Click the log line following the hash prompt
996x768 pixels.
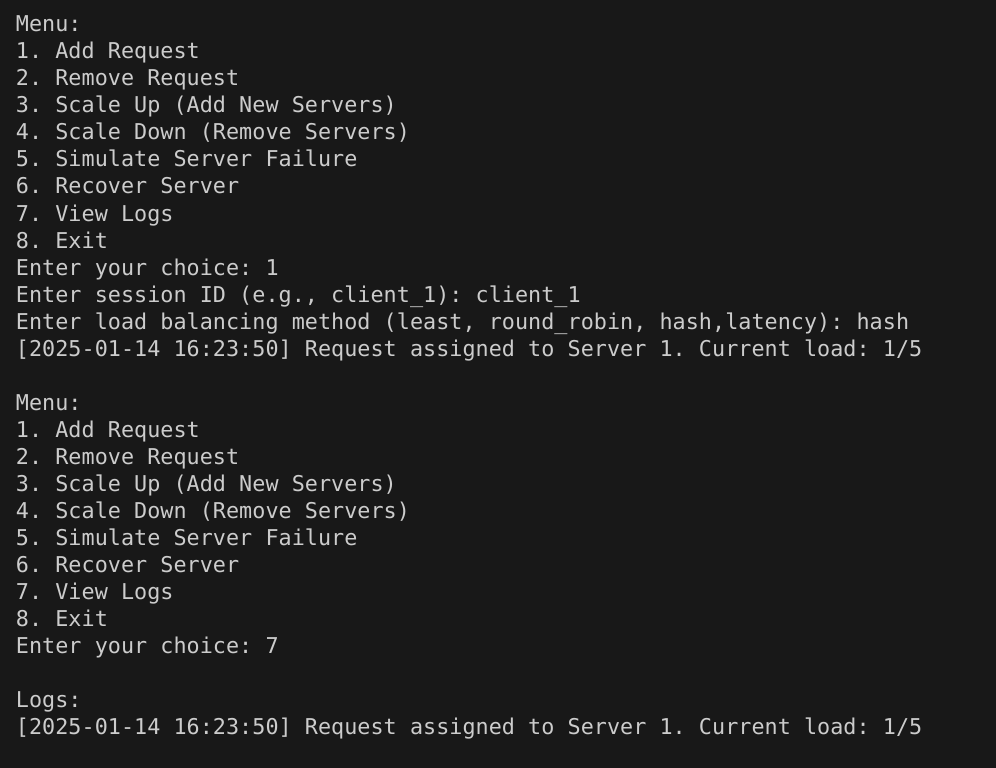coord(469,349)
